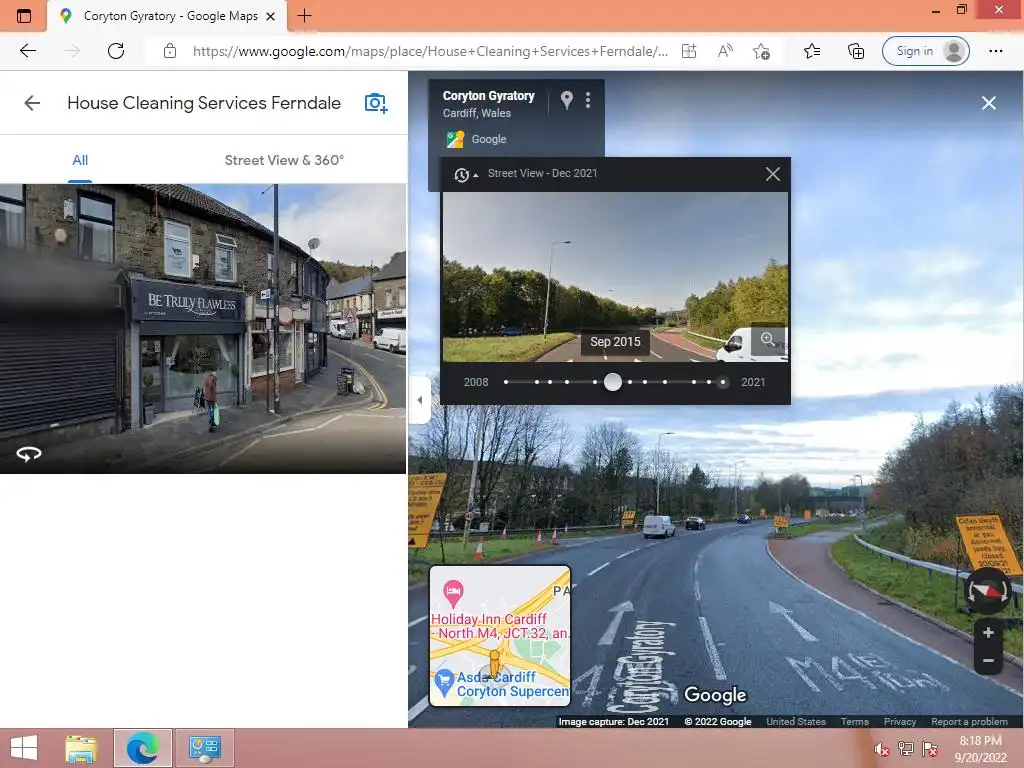This screenshot has height=768, width=1024.
Task: Click the site lock icon in address bar
Action: point(170,51)
